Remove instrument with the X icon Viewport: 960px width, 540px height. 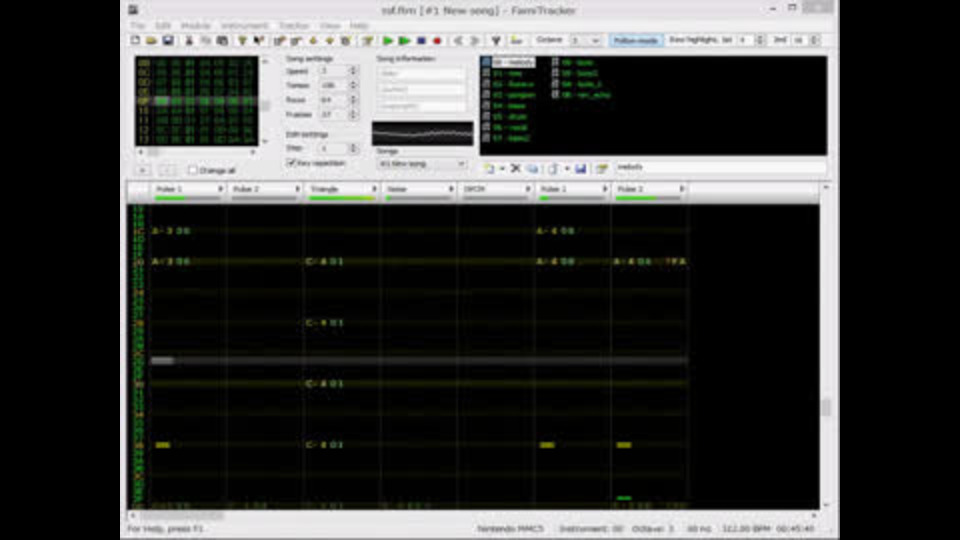pos(516,168)
